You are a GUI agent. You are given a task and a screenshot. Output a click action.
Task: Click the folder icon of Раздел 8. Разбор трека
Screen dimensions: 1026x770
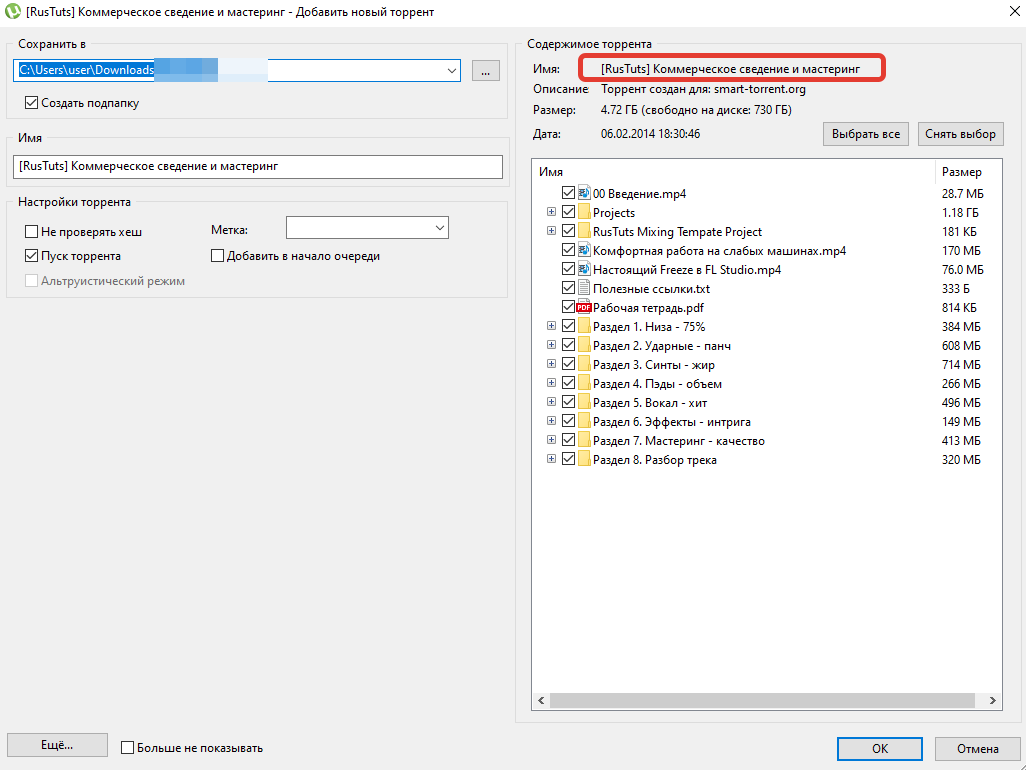pyautogui.click(x=584, y=459)
